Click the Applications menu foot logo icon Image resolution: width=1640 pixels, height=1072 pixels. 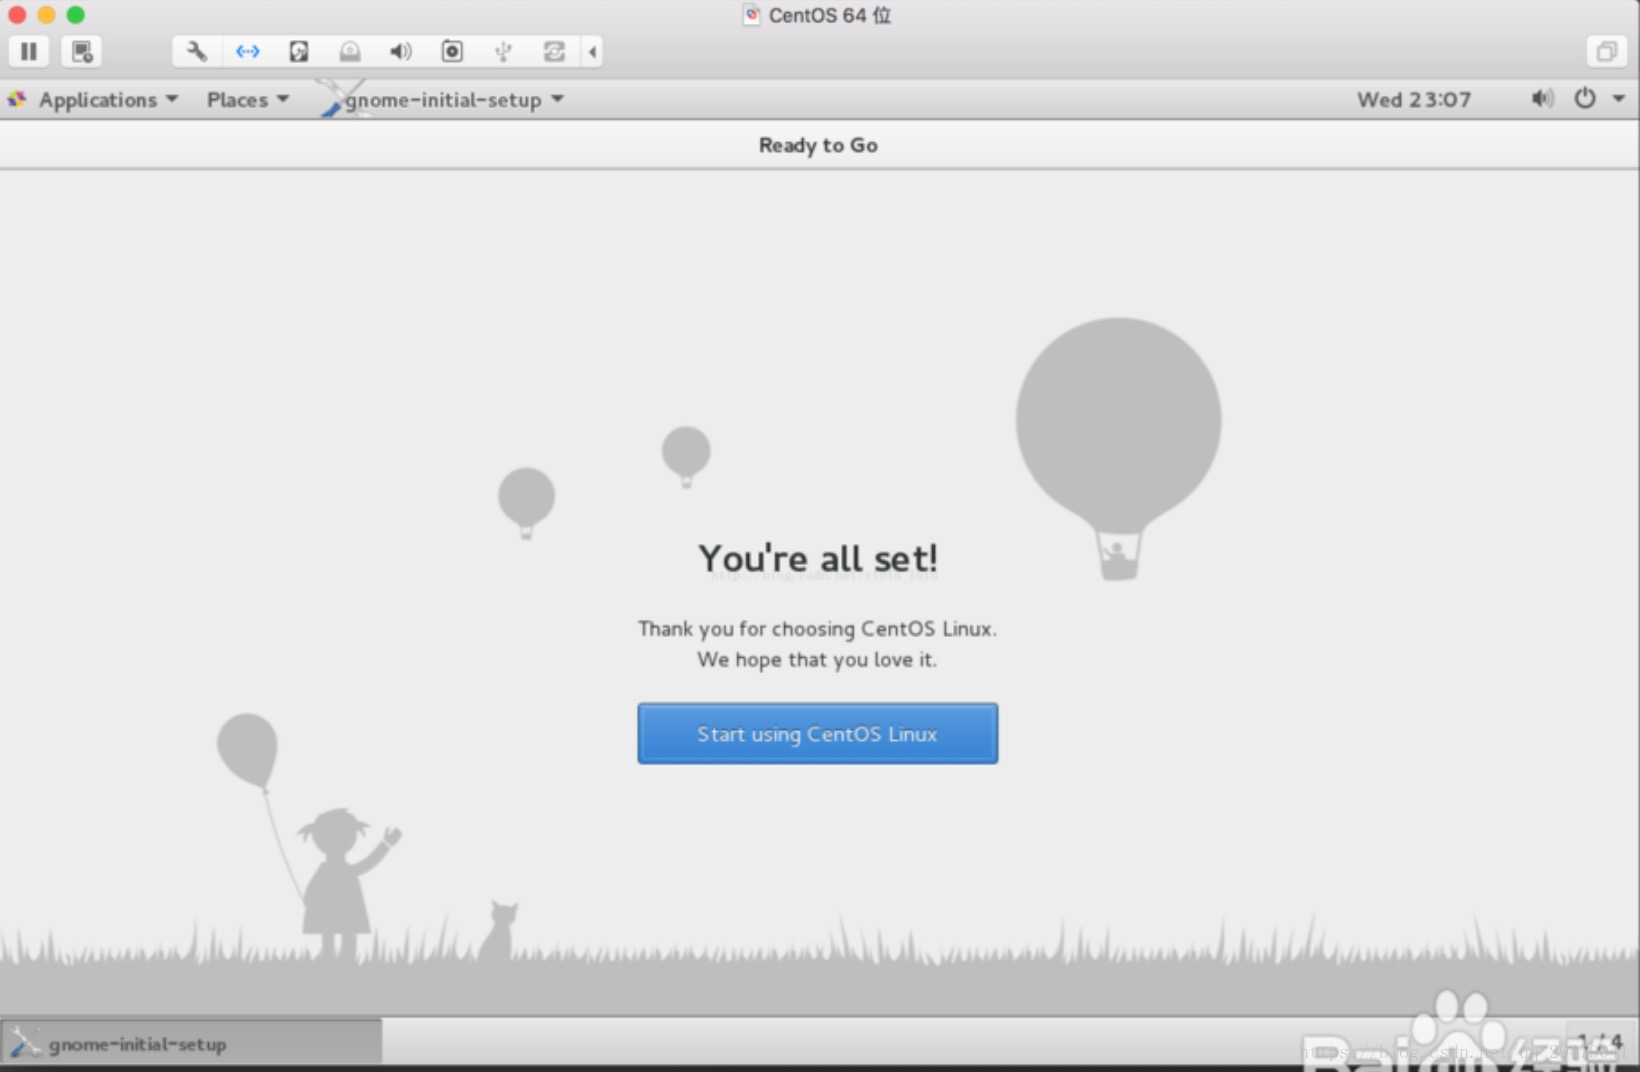(17, 99)
